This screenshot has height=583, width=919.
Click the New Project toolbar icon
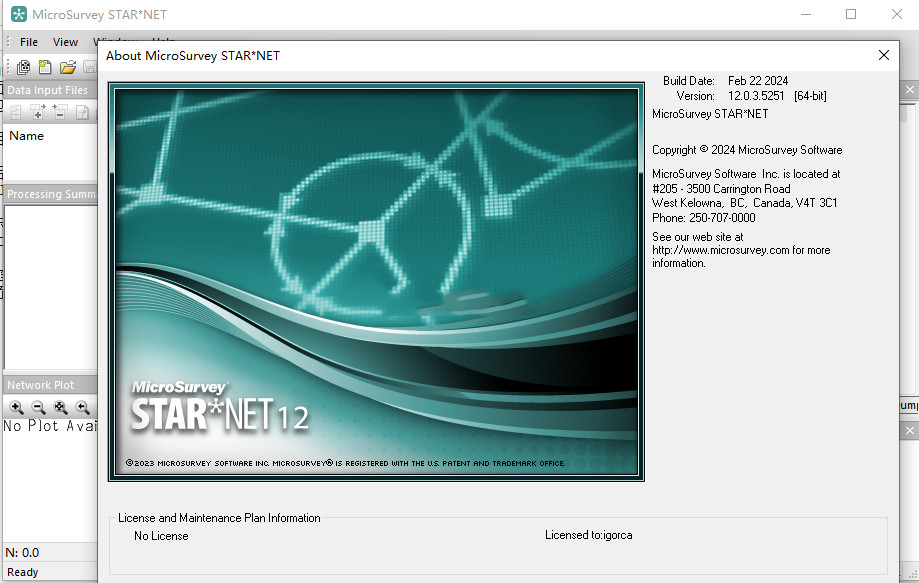tap(45, 67)
